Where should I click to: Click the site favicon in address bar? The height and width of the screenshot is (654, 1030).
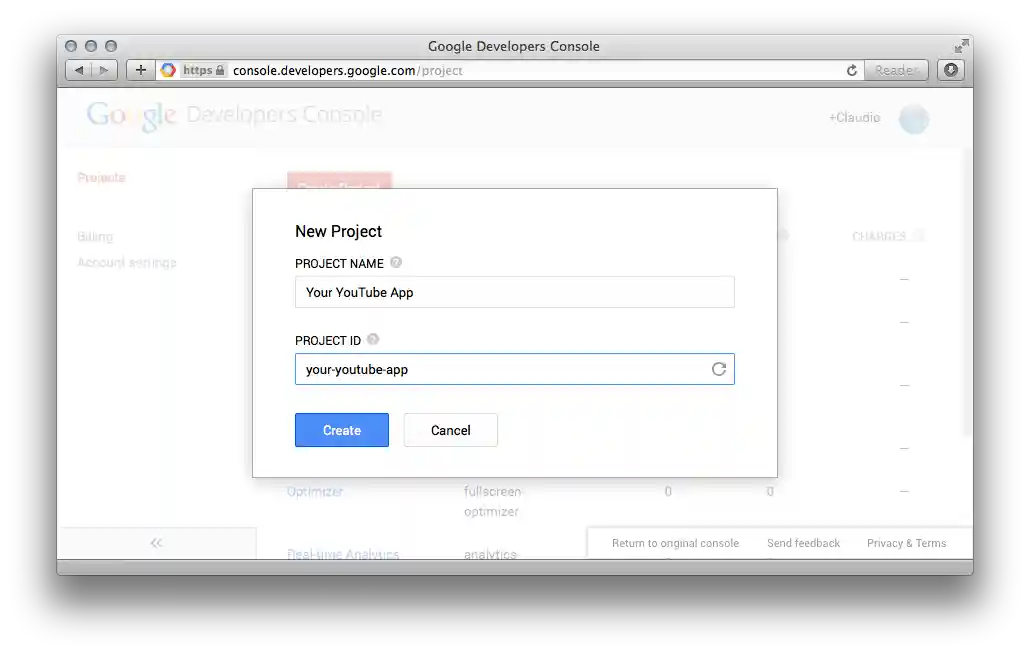[168, 70]
